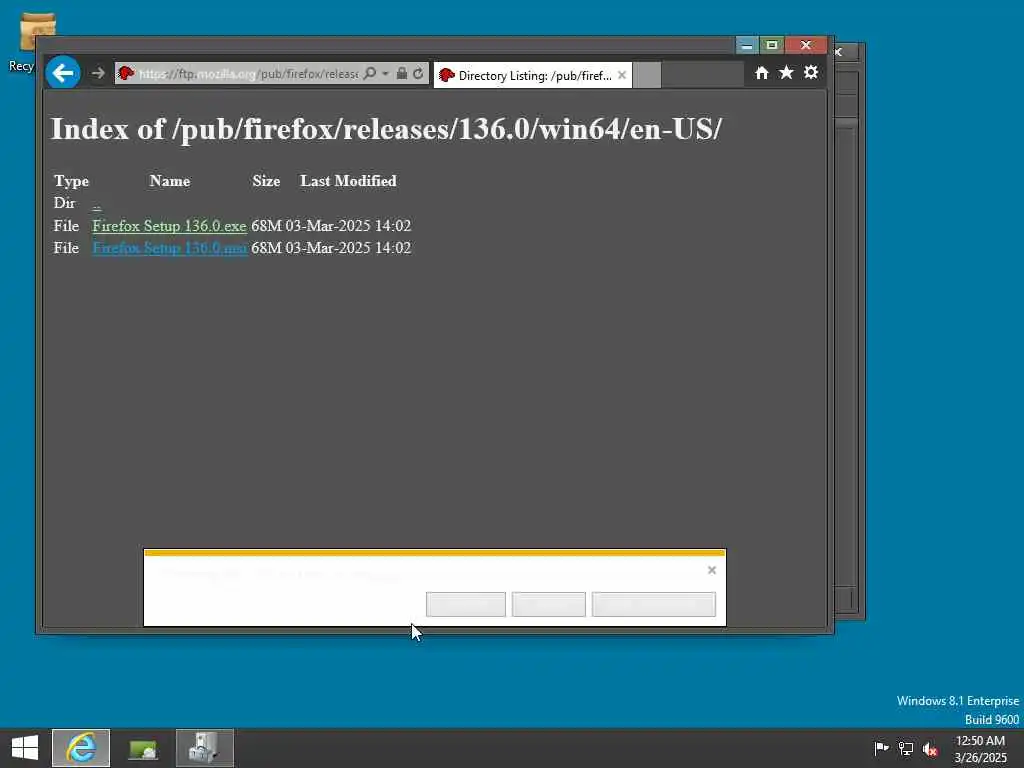Open the green picture taskbar app

click(x=143, y=748)
